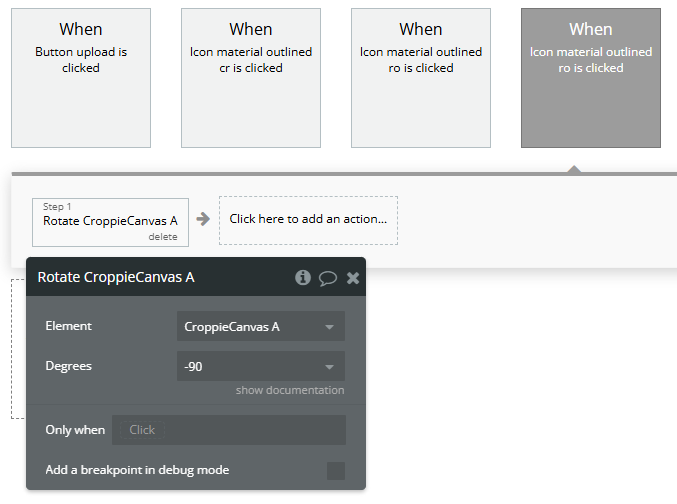Image resolution: width=677 pixels, height=504 pixels.
Task: Expand the Degrees dropdown set to -90
Action: click(260, 367)
